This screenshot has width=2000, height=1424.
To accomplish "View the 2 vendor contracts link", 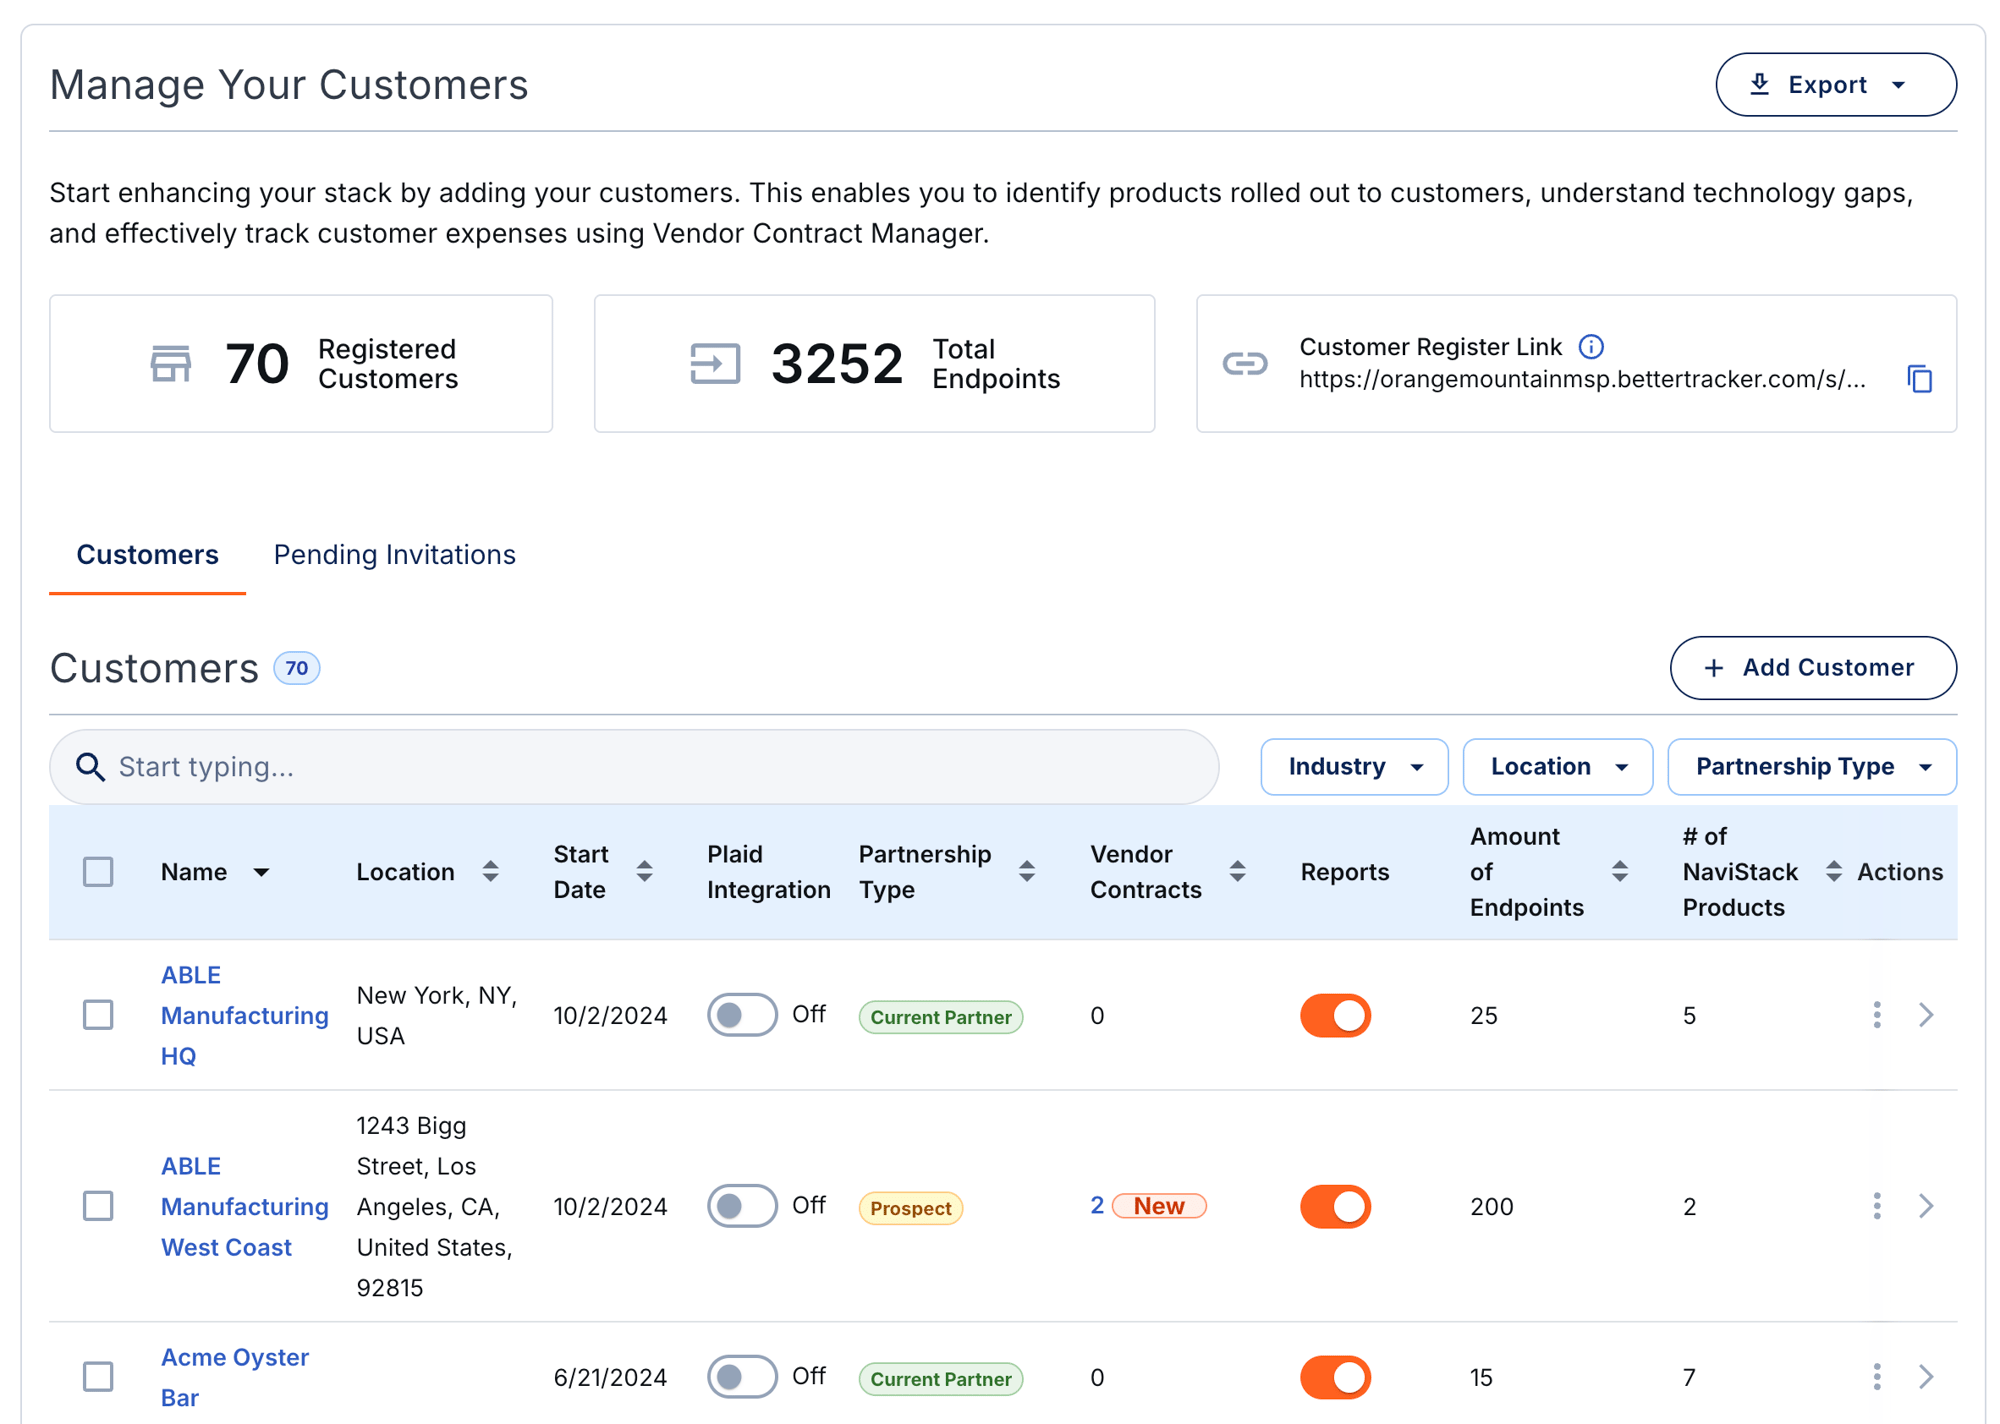I will click(1097, 1206).
